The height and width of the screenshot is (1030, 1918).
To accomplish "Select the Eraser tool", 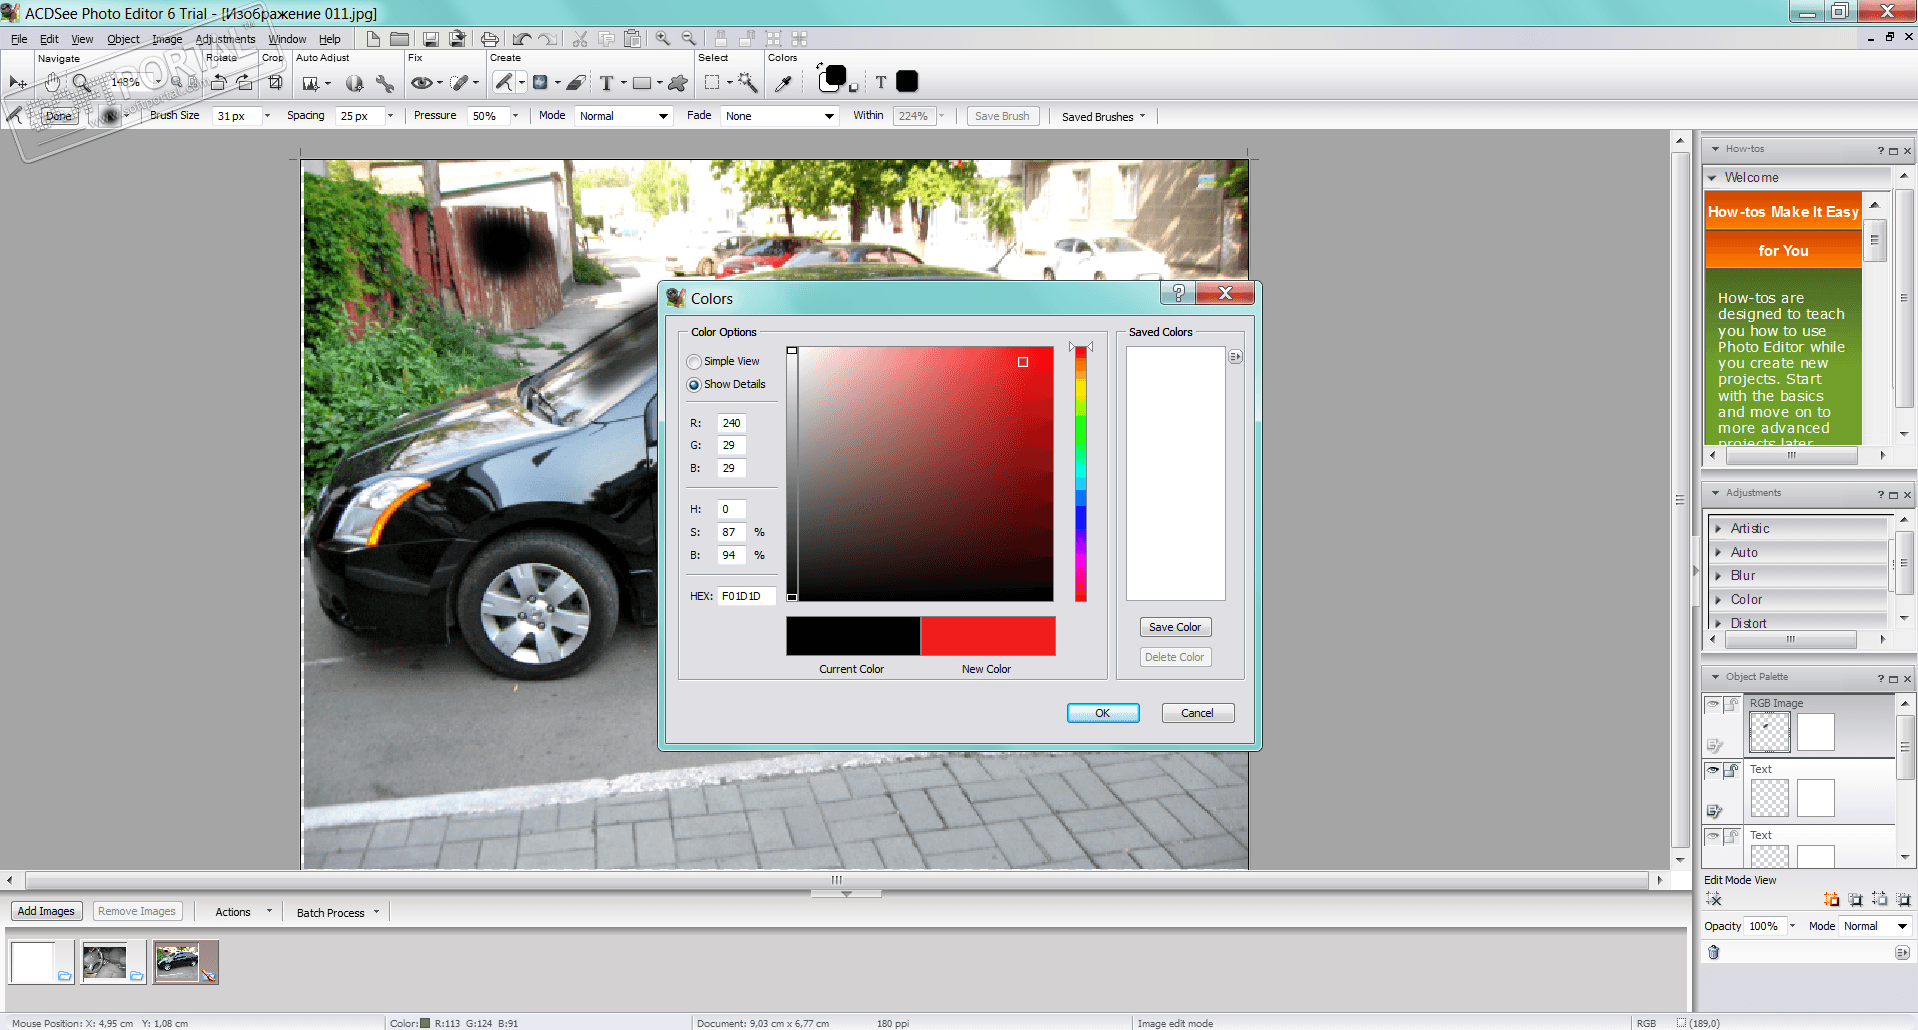I will pos(576,83).
